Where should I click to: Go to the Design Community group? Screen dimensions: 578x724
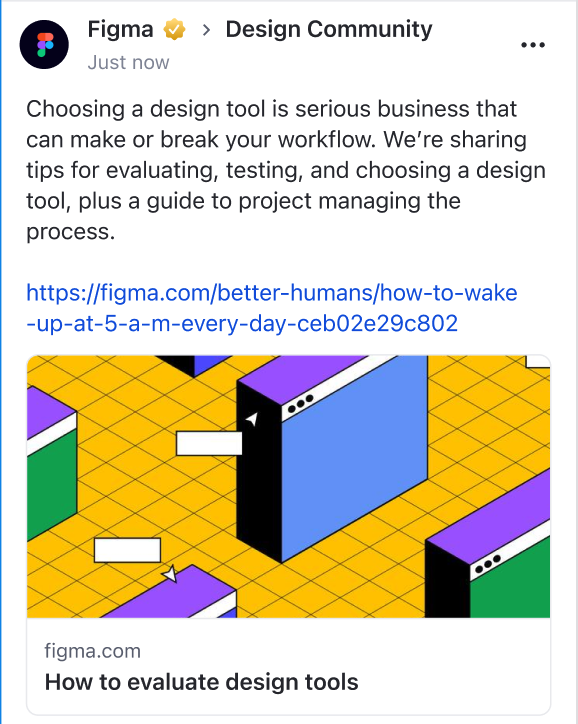tap(329, 30)
